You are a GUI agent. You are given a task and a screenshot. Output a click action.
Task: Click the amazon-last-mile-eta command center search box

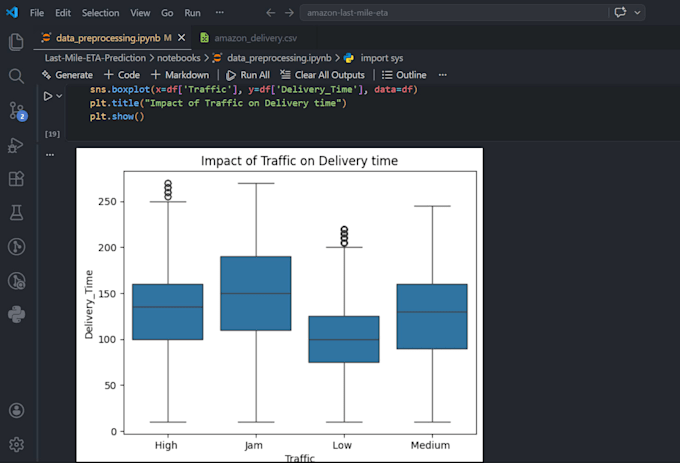(x=454, y=13)
